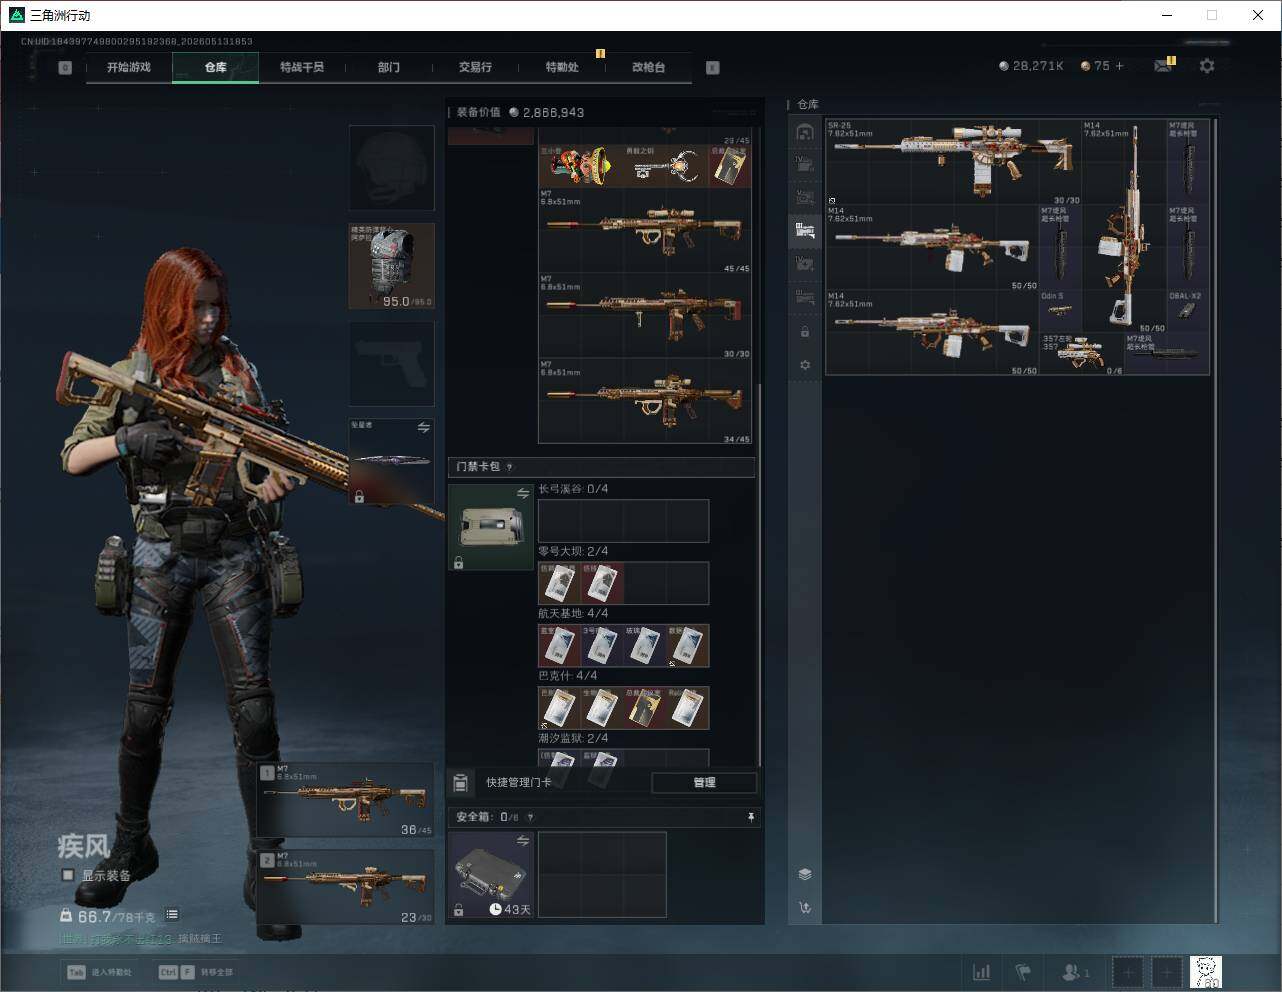Select the M7 rifle with 30/30 ammo
Screen dimensions: 1282x992
(645, 316)
